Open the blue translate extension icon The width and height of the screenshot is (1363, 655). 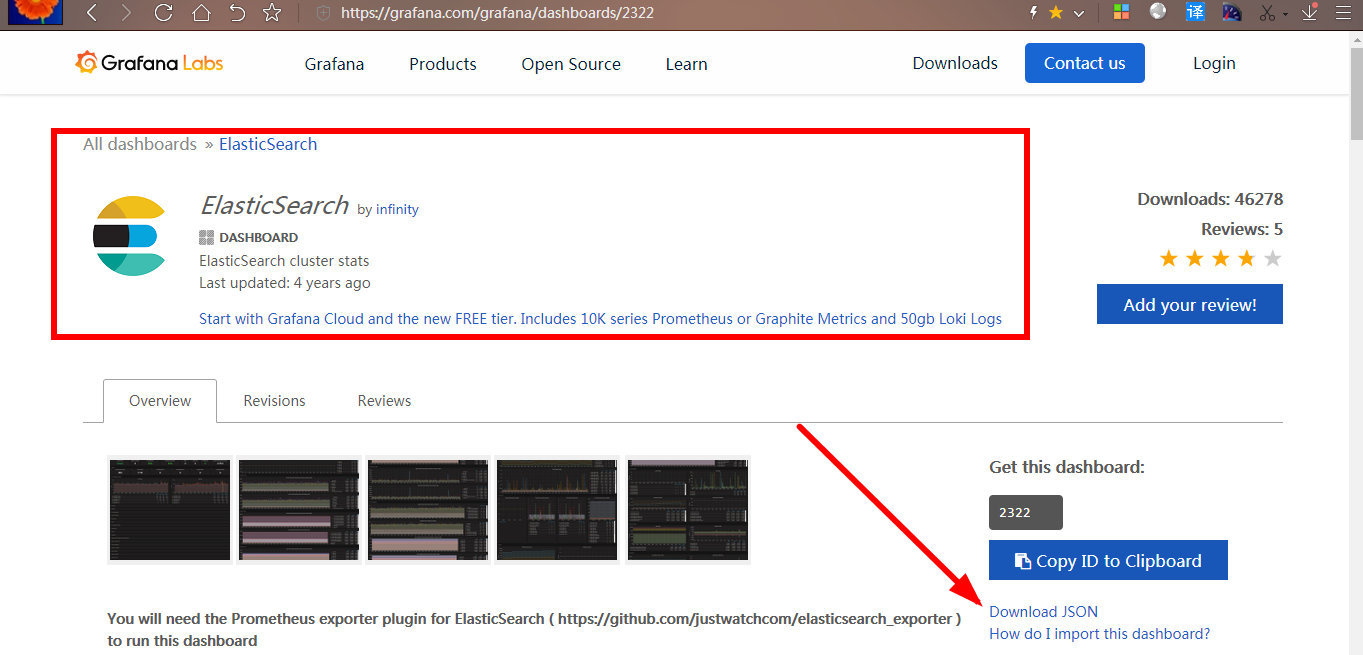[x=1195, y=12]
